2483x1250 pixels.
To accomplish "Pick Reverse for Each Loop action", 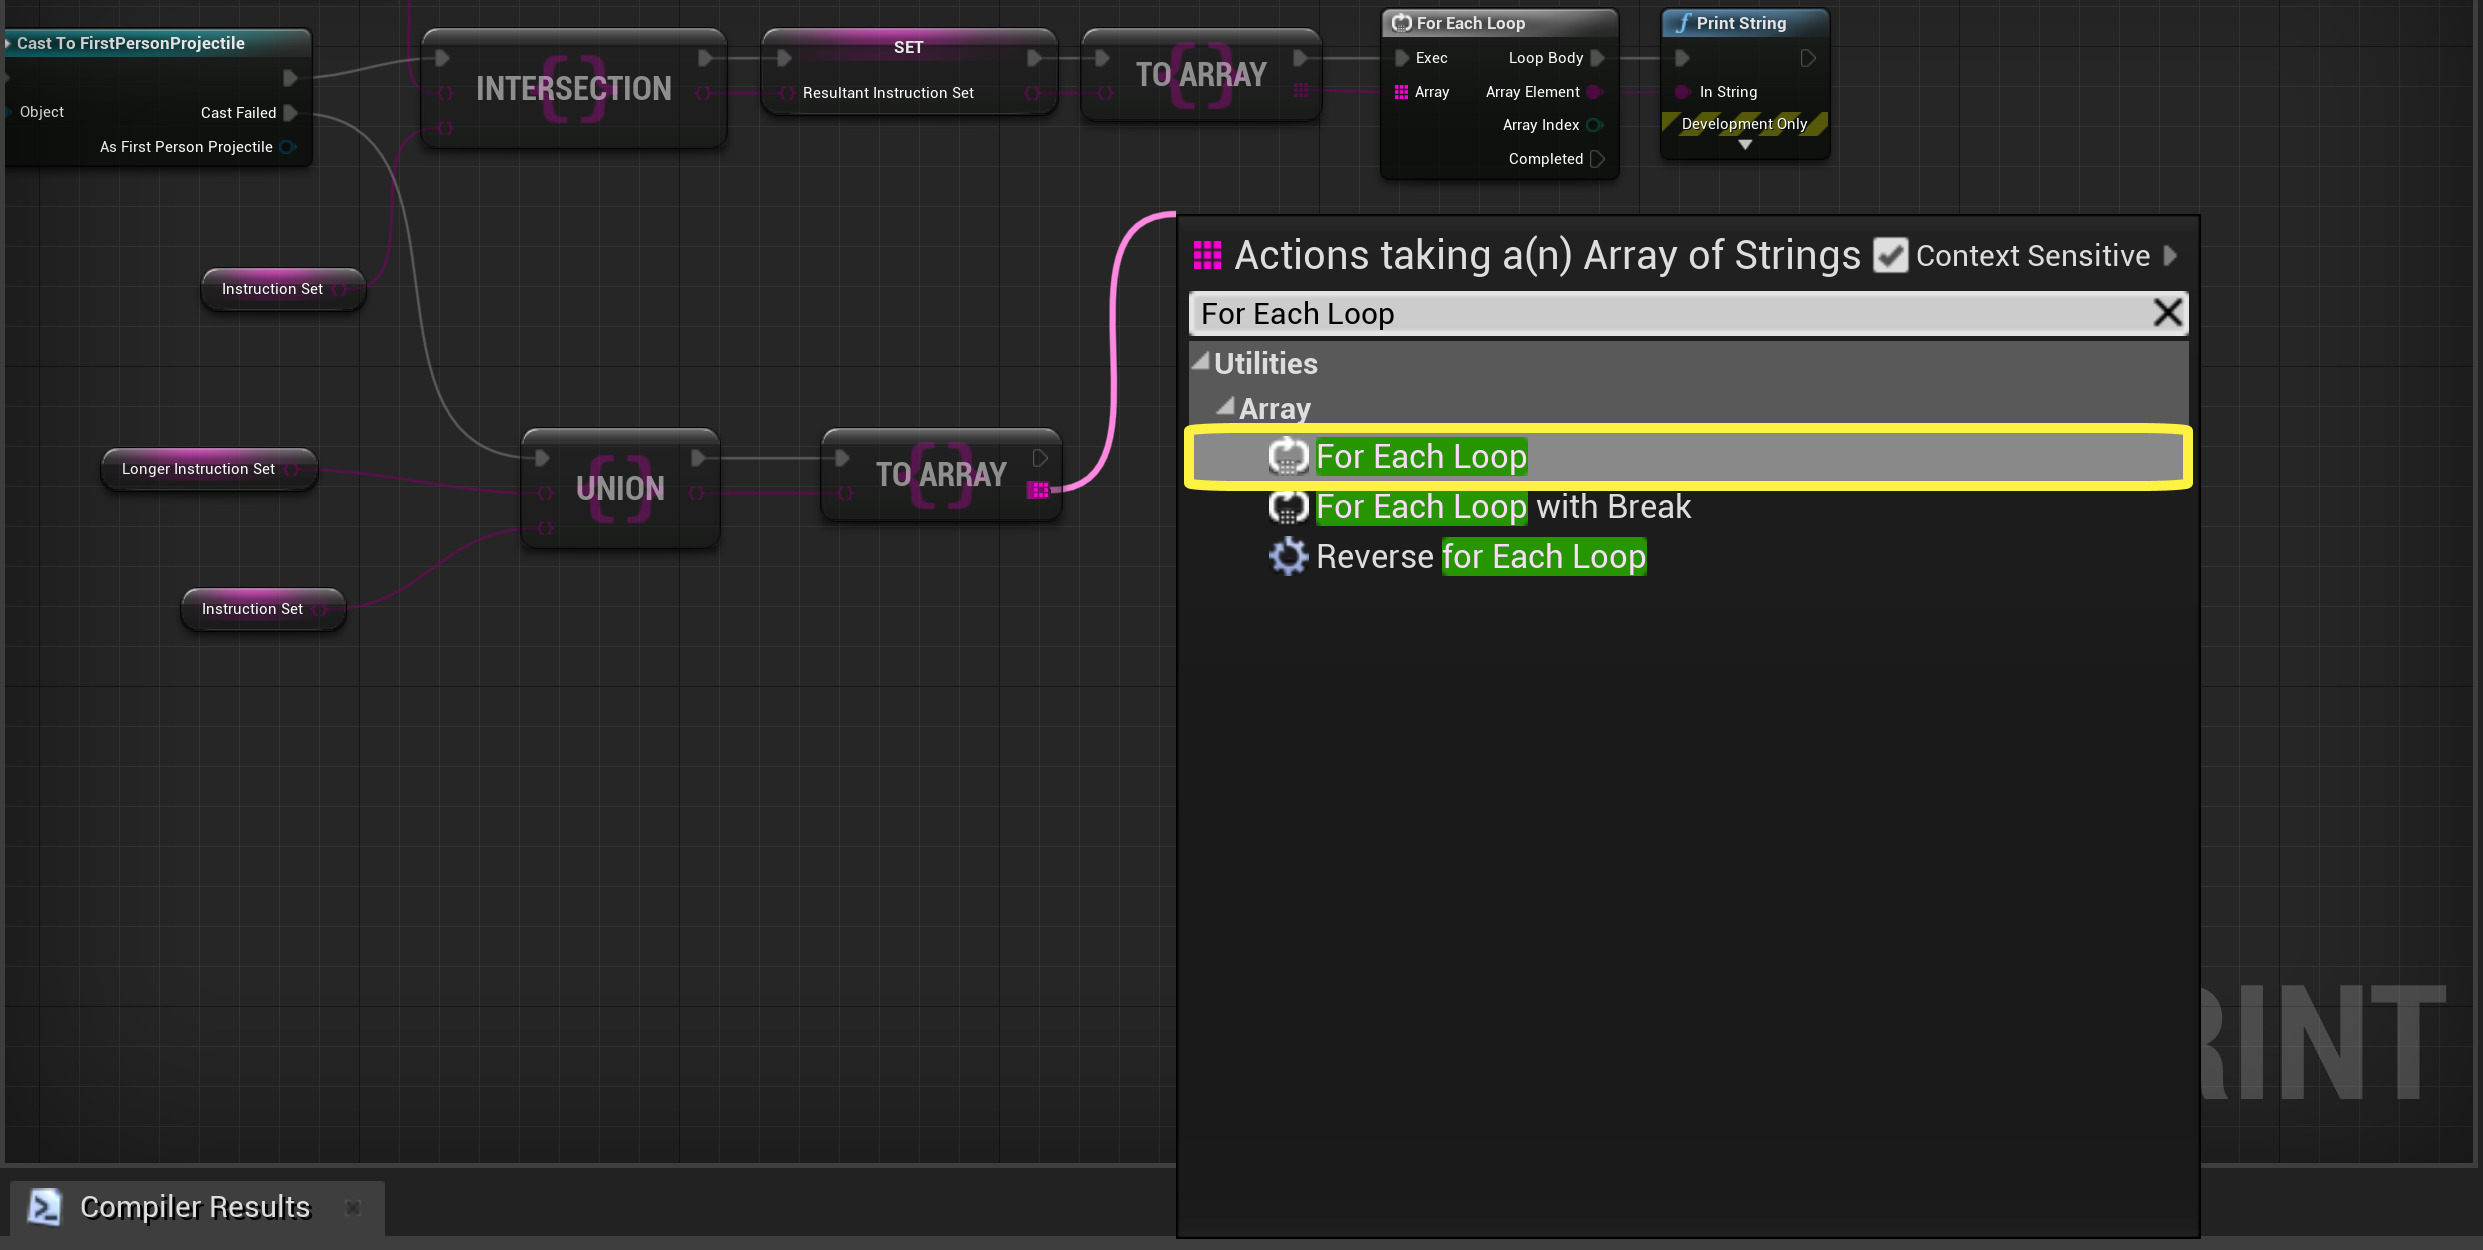I will pos(1480,557).
